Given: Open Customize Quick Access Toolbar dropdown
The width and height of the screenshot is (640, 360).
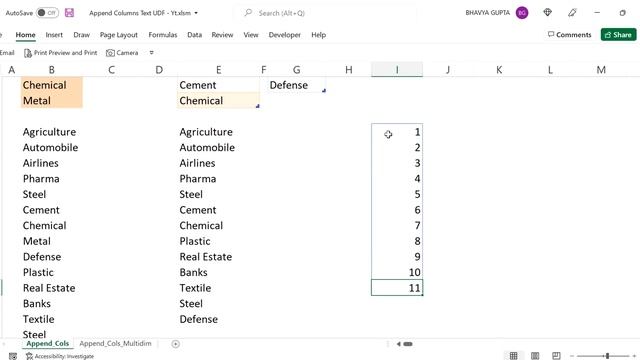Looking at the screenshot, I should 151,53.
